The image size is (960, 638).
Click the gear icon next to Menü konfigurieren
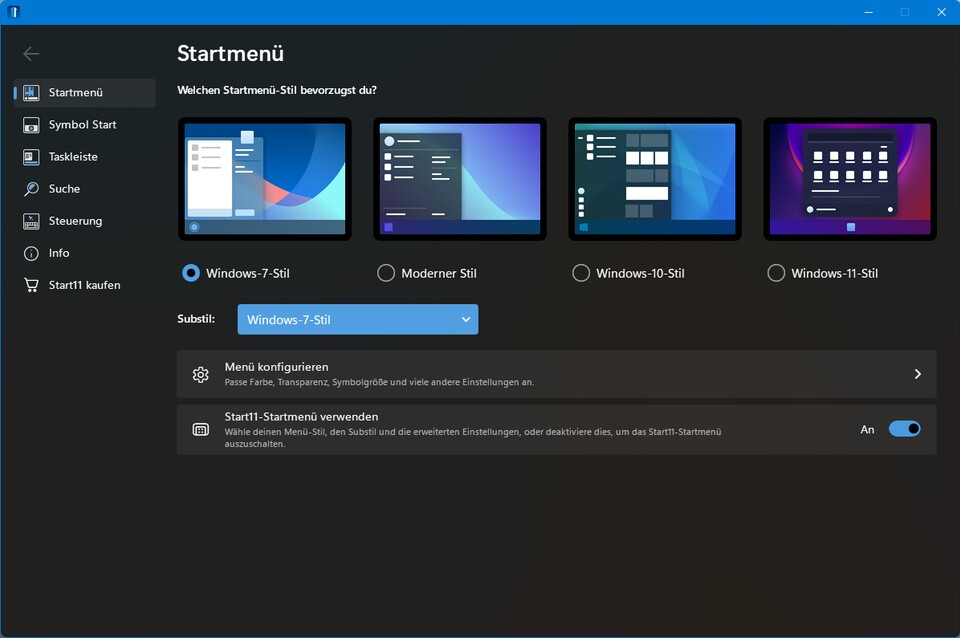click(200, 373)
